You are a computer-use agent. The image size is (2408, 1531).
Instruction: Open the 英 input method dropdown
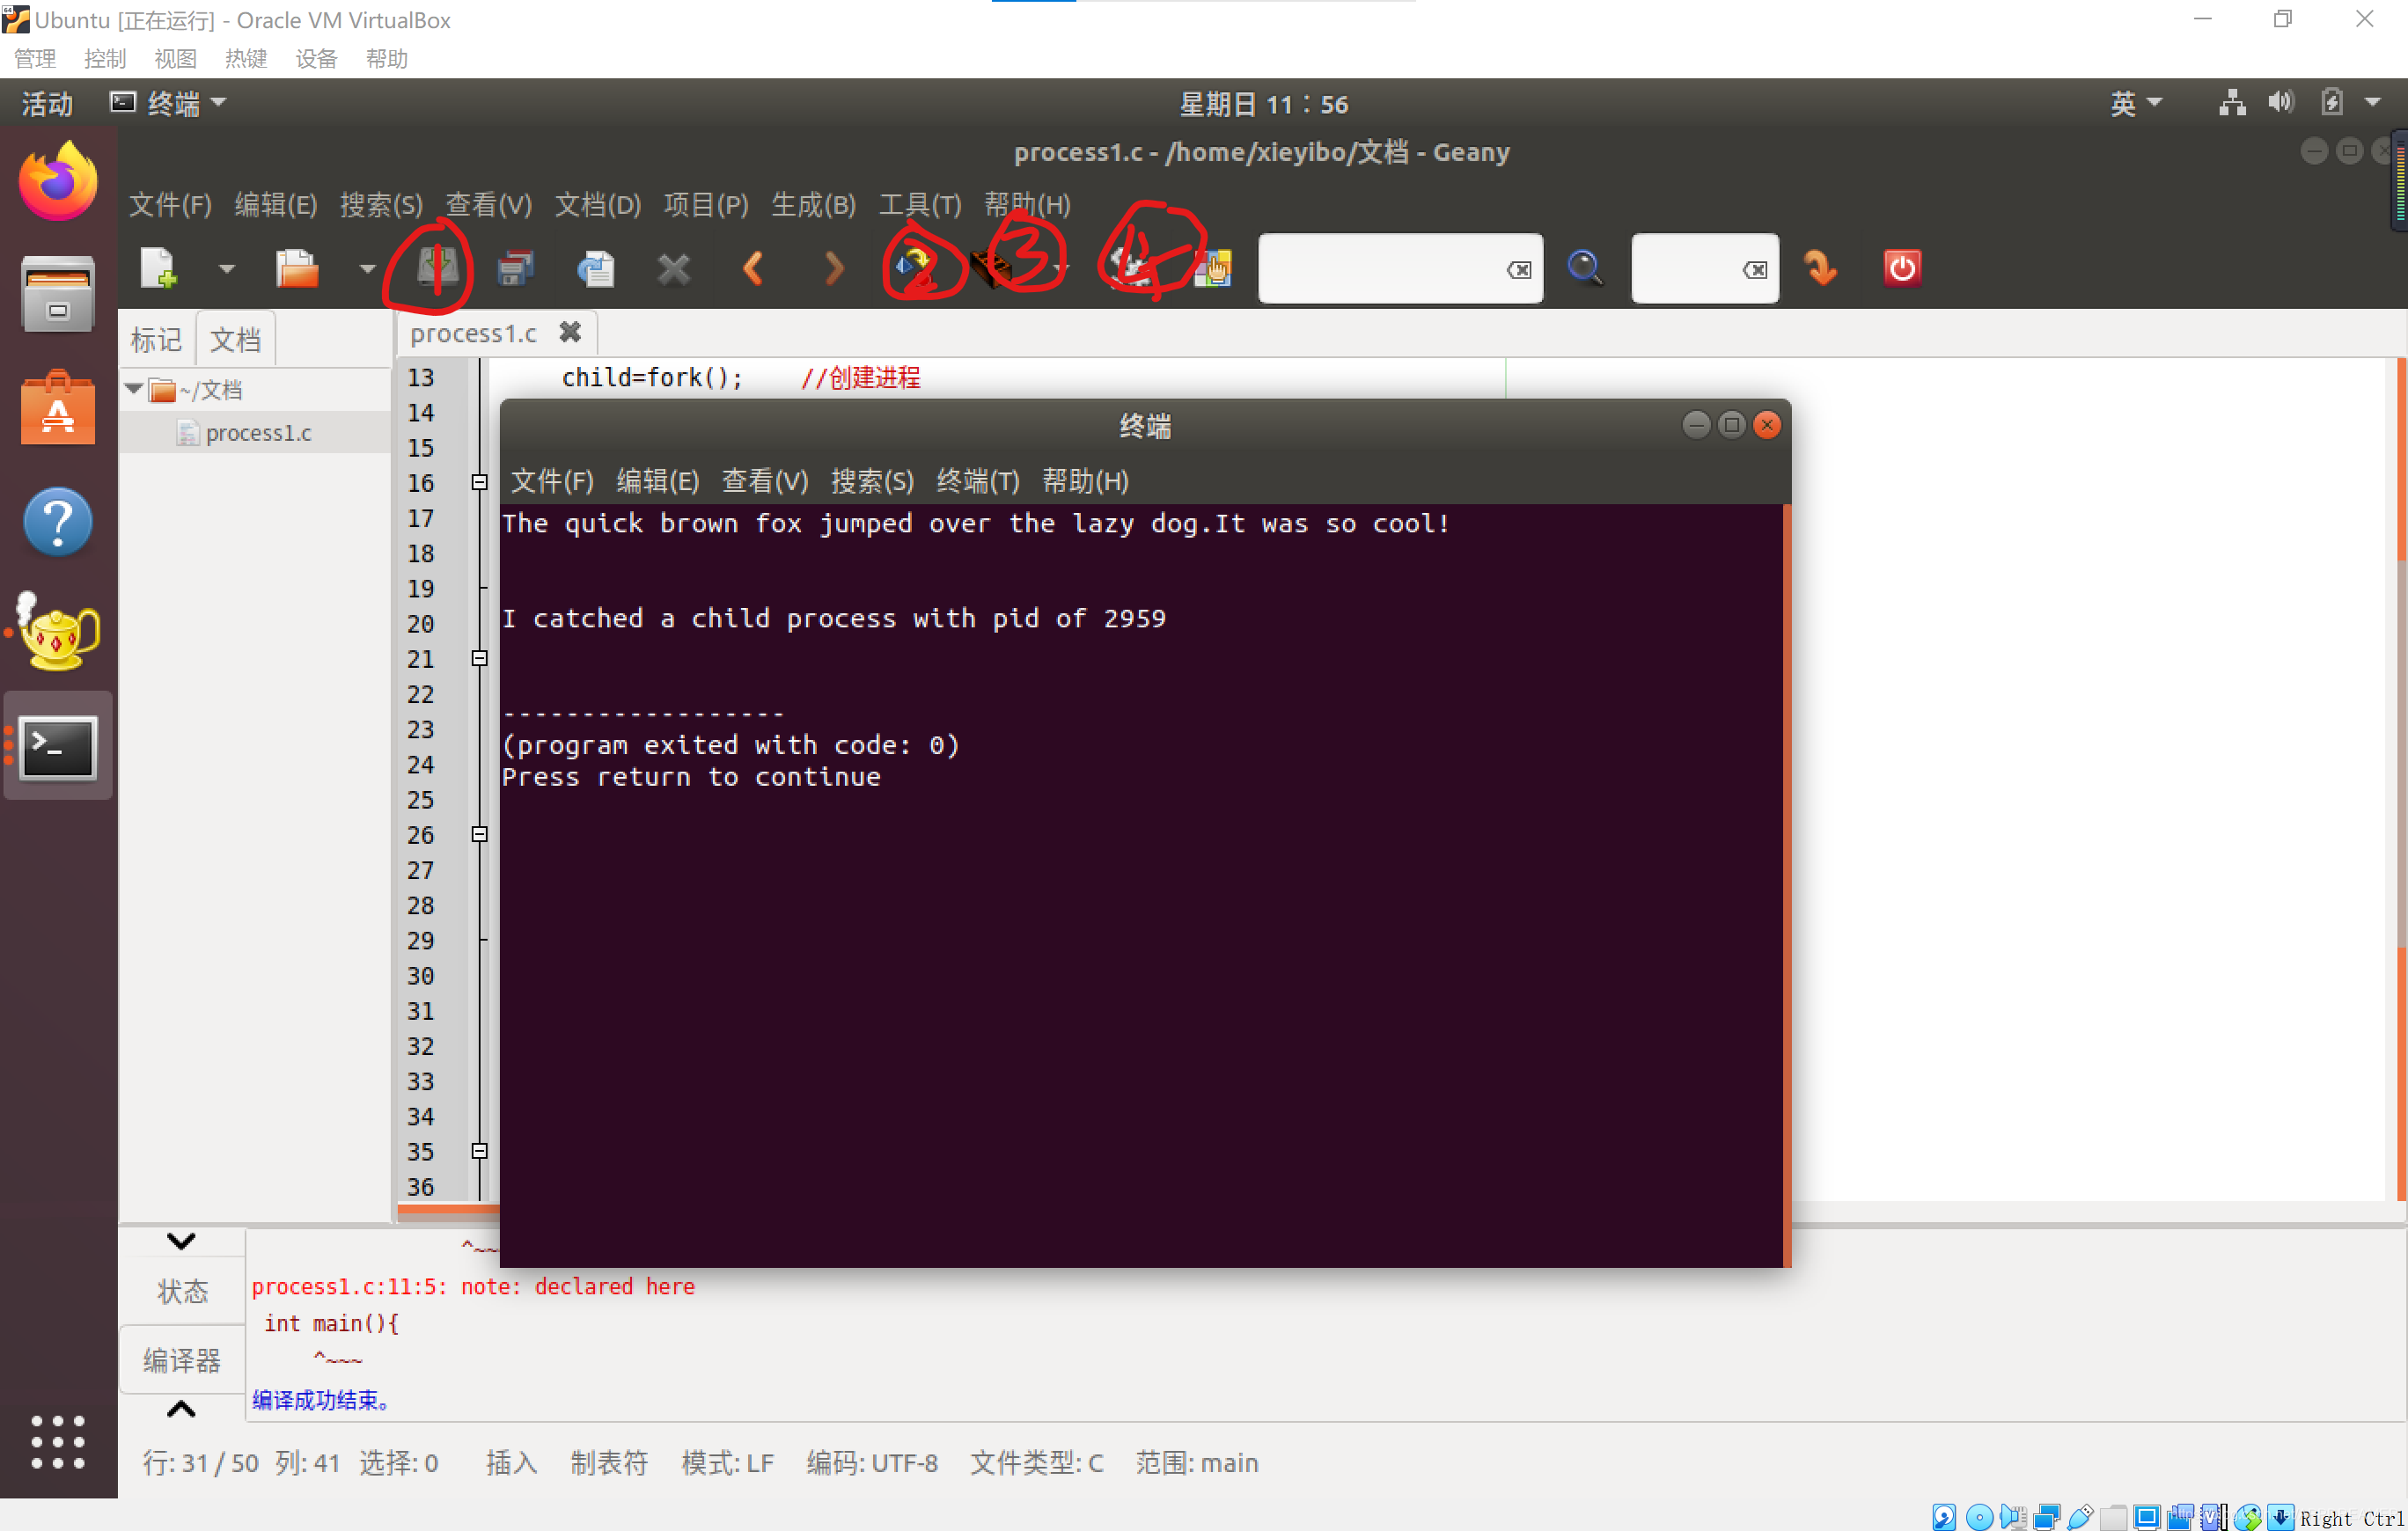coord(2135,104)
